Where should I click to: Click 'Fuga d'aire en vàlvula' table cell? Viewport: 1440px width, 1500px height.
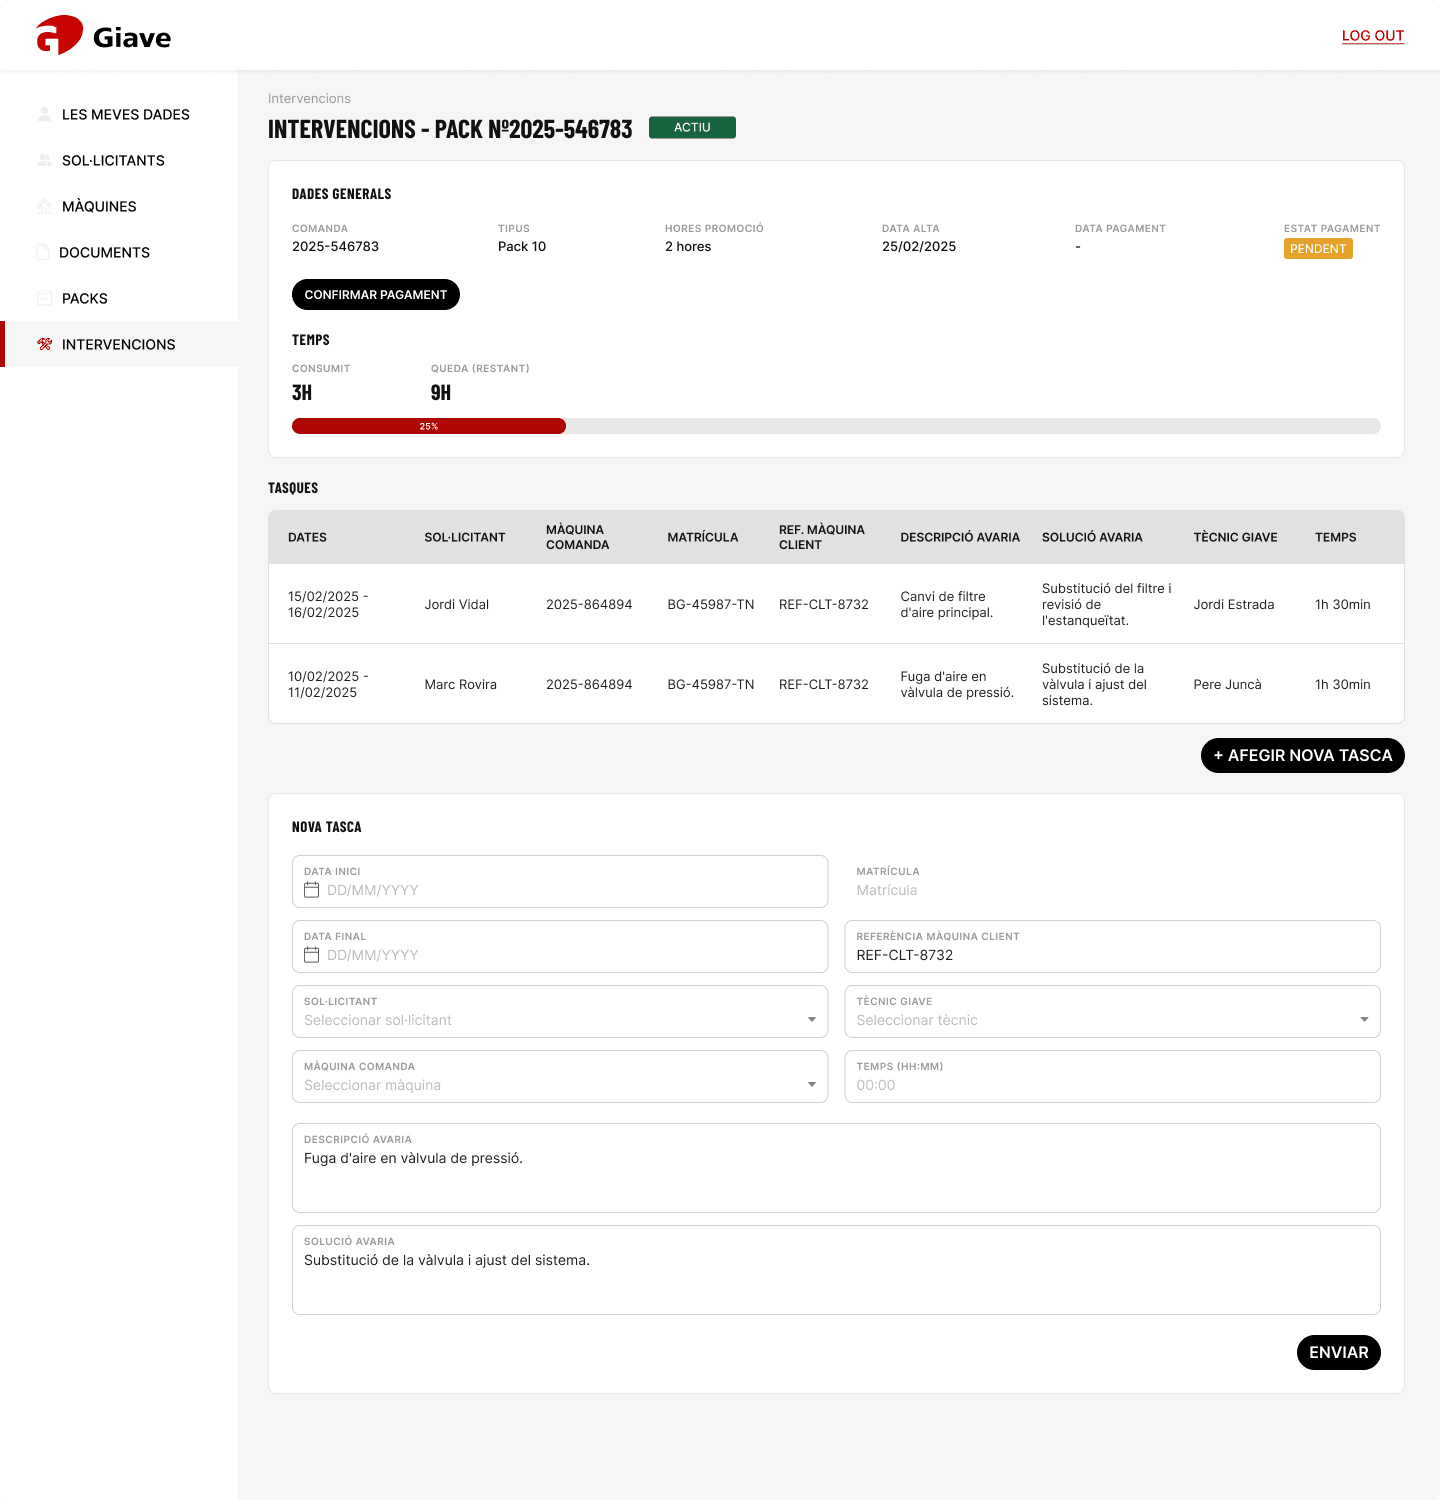[x=957, y=684]
